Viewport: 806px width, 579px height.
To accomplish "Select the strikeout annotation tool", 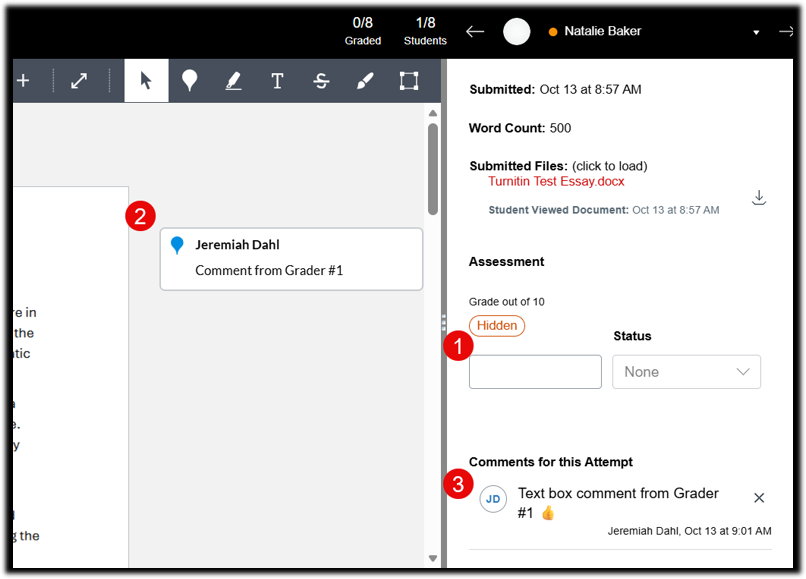I will 321,81.
